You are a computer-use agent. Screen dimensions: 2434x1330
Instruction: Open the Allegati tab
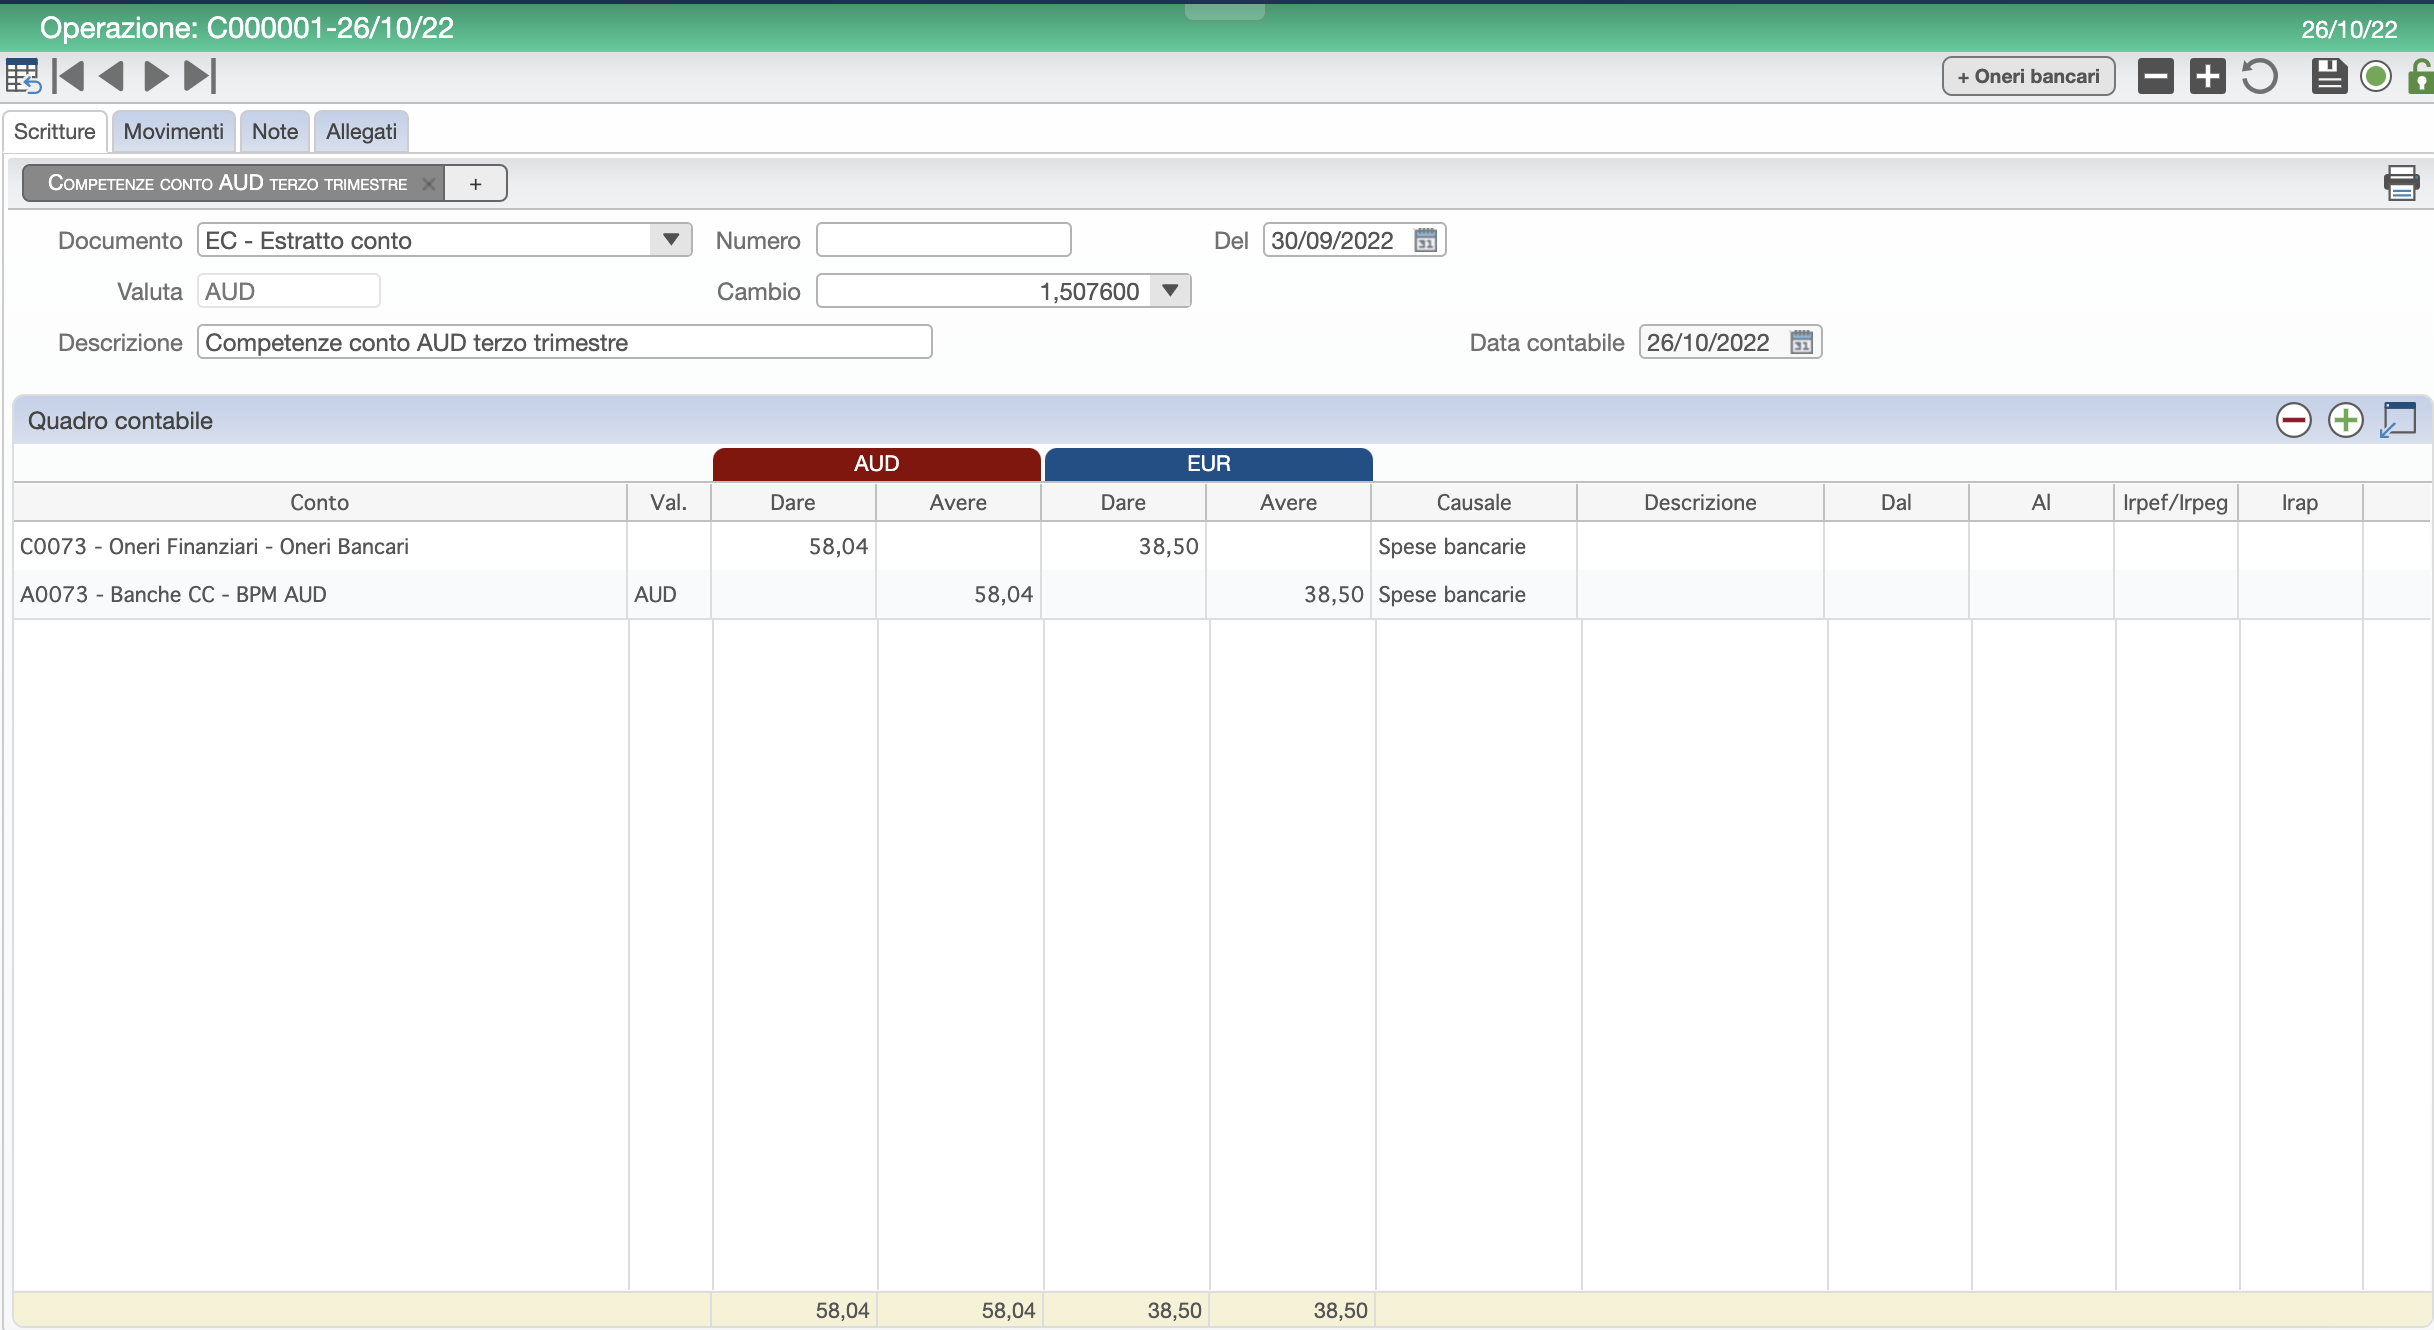tap(361, 132)
